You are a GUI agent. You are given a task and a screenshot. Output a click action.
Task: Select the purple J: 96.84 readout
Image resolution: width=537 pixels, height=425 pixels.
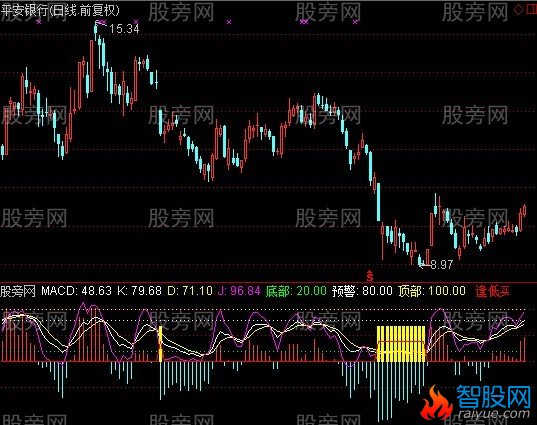point(239,291)
